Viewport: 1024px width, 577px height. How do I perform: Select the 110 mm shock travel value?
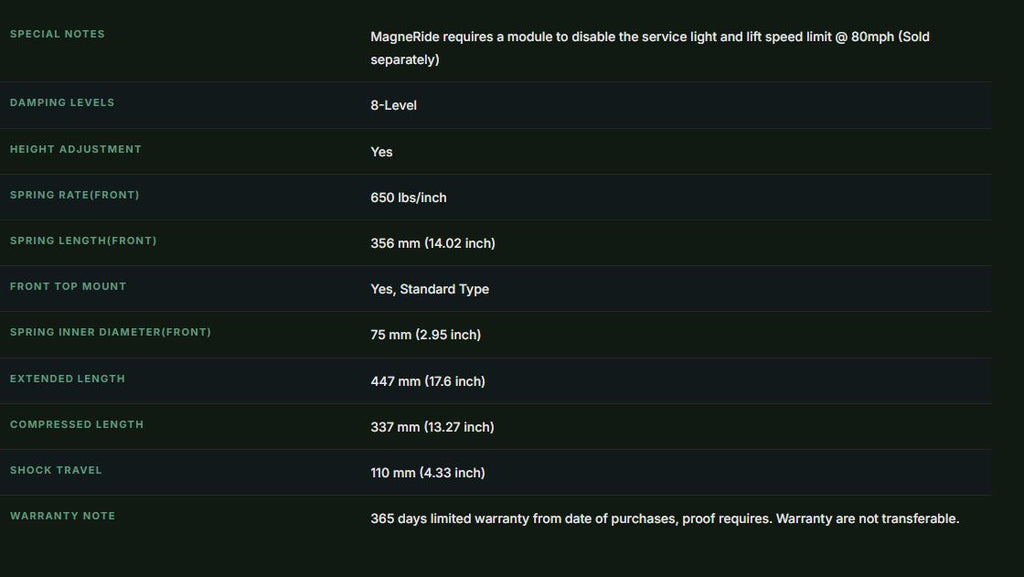tap(427, 473)
